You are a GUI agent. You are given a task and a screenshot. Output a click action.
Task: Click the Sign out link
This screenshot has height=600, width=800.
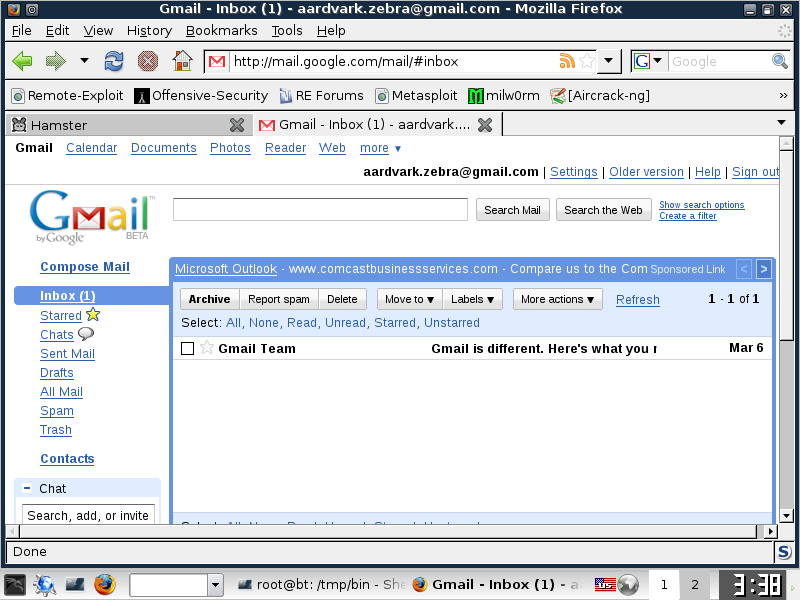click(x=756, y=172)
